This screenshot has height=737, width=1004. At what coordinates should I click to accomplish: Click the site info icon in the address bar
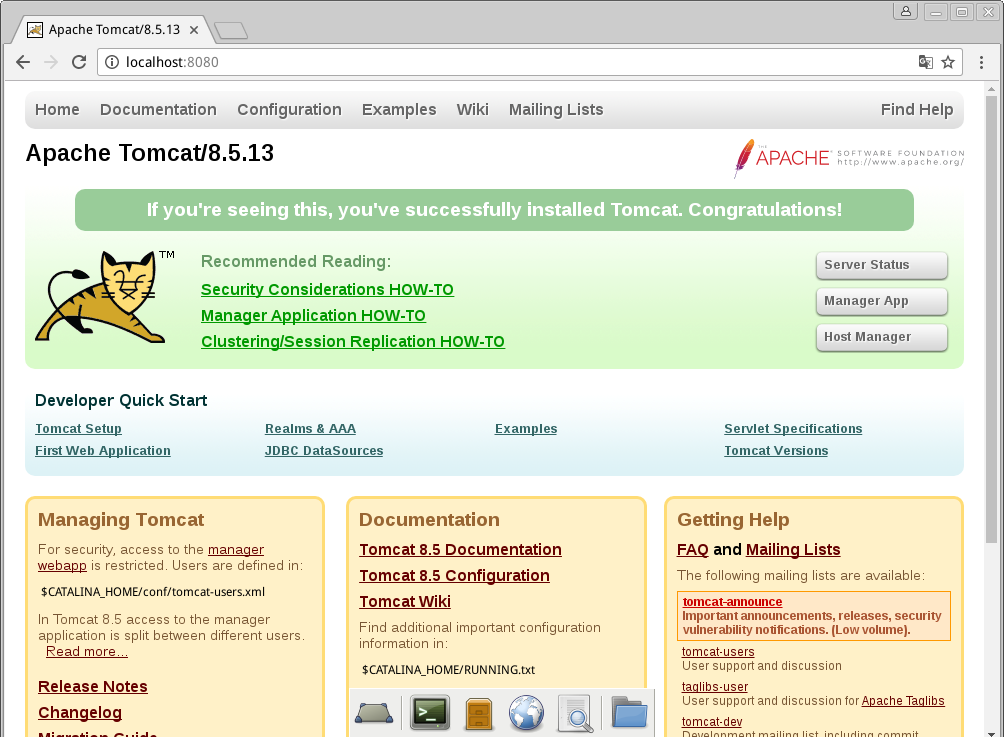[x=112, y=62]
